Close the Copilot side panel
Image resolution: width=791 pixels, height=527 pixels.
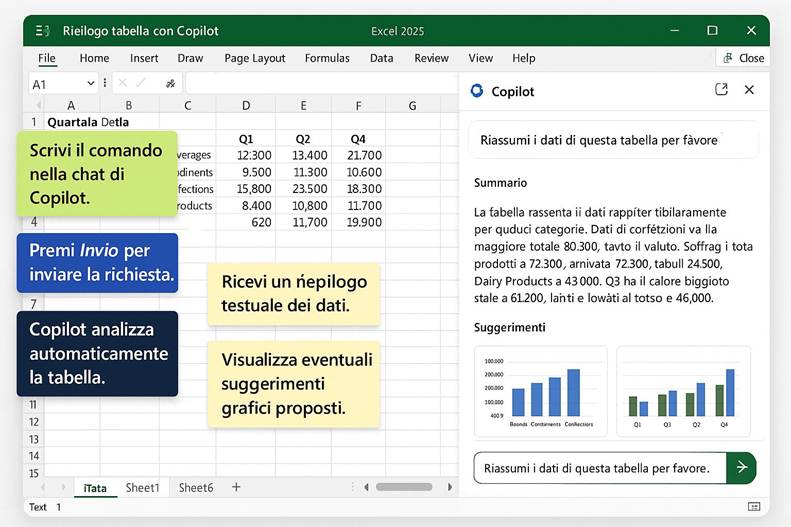point(749,90)
